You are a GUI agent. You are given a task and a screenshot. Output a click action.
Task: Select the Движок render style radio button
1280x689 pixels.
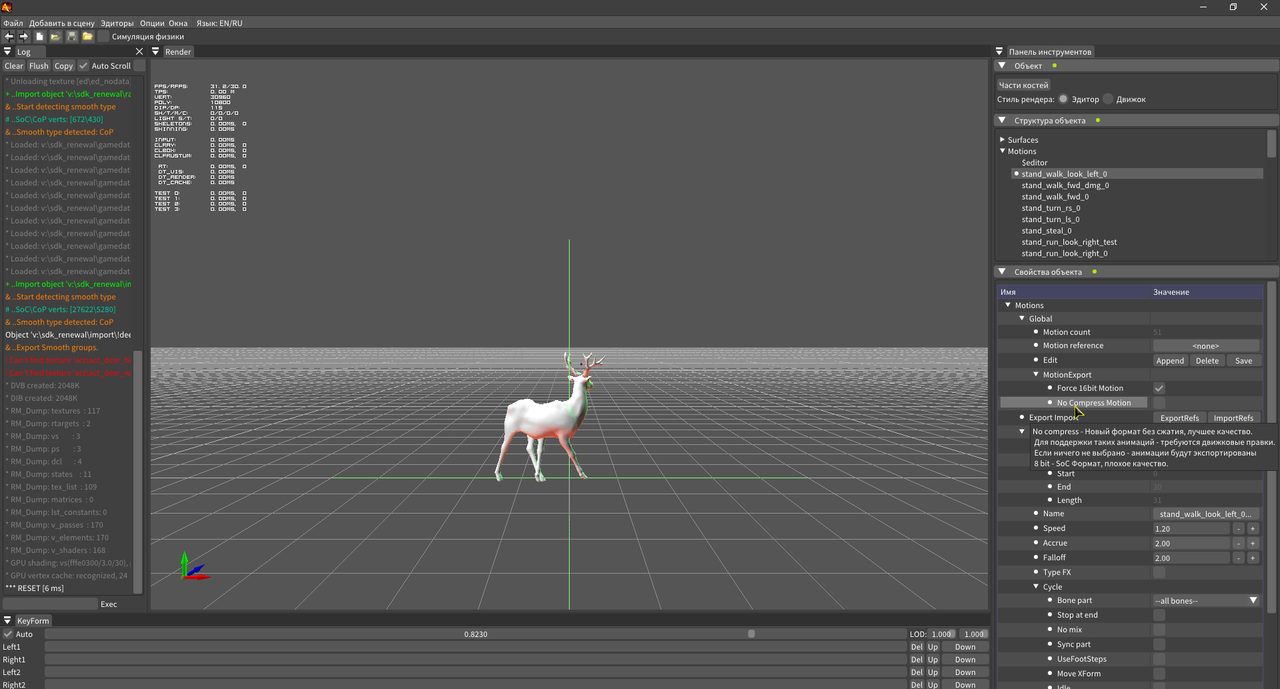coord(1108,99)
